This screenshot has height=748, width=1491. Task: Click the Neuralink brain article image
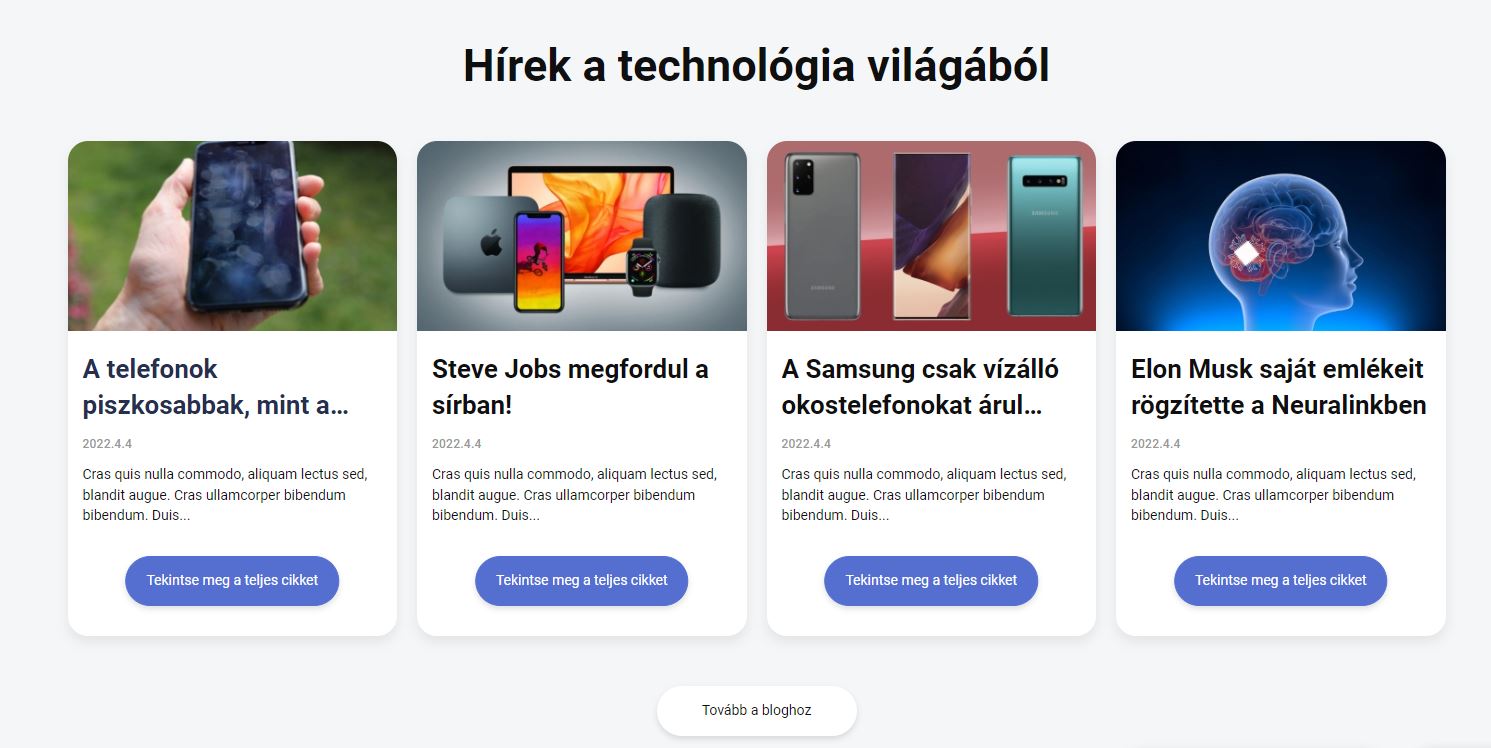(1281, 236)
